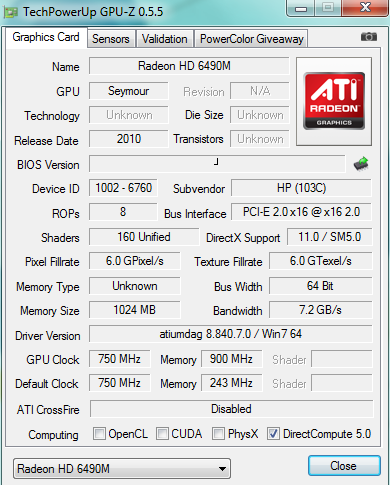Uncheck the DirectCompute 5.0 checkbox

point(273,434)
